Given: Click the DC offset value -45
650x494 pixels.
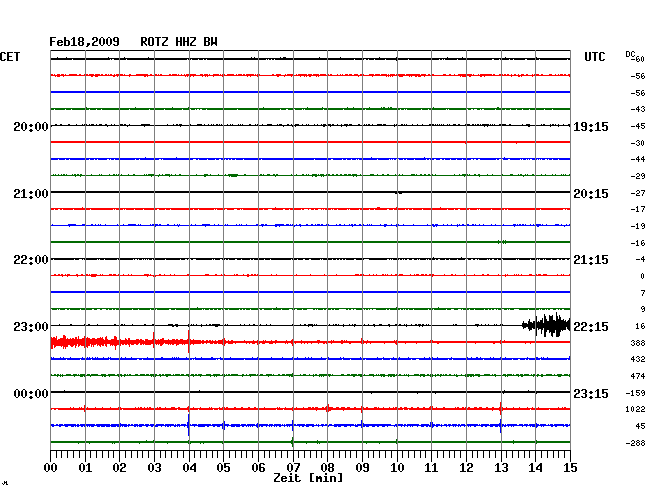Looking at the screenshot, I should 638,126.
